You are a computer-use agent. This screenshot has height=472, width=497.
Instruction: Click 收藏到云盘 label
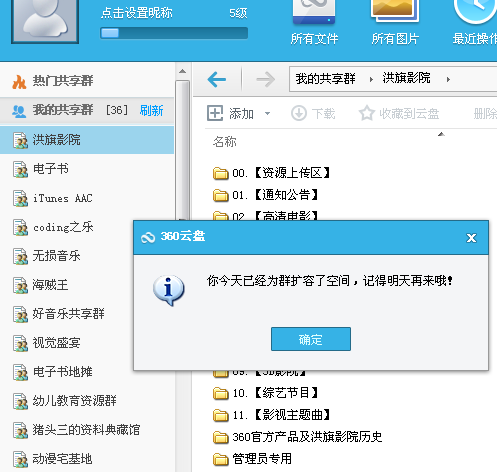[409, 114]
